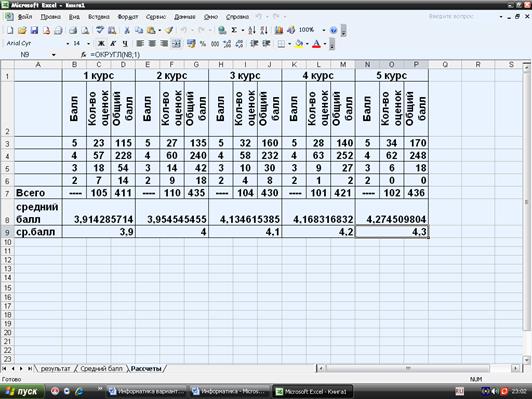Expand the Name Box N9 dropdown

[x=54, y=55]
